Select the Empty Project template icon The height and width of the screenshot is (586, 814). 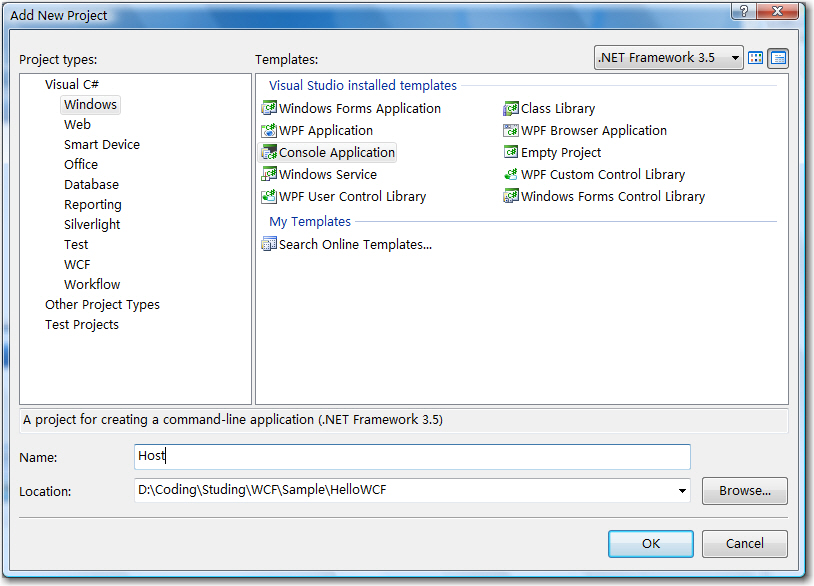tap(511, 152)
